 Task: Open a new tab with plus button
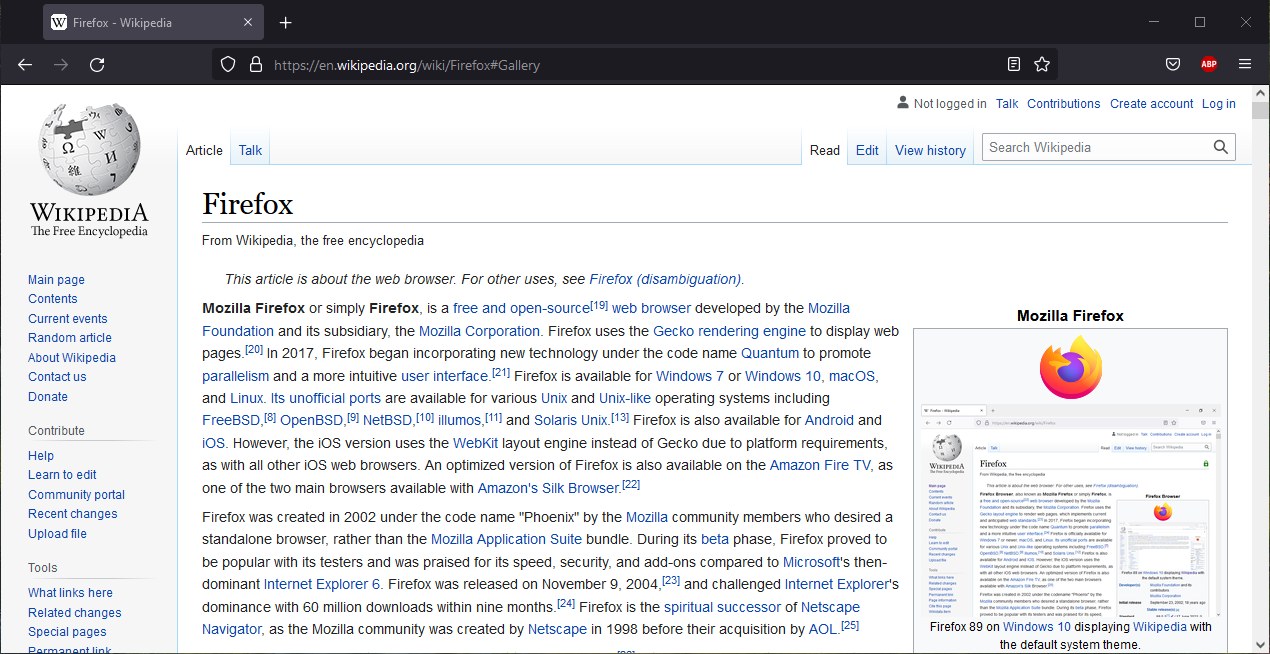coord(286,22)
